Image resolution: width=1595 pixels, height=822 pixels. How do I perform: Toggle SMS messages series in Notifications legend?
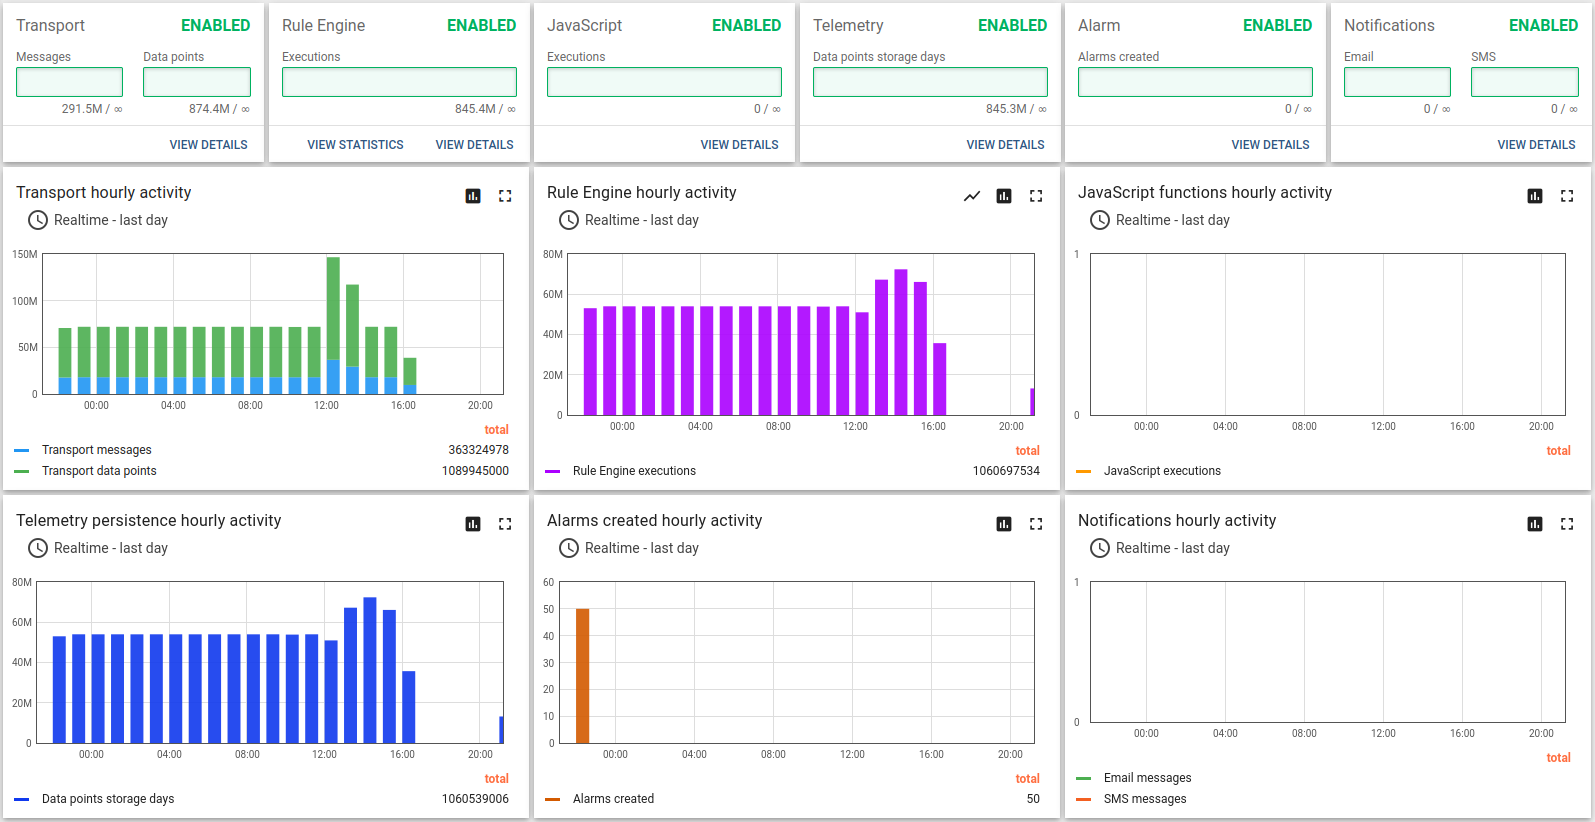point(1144,799)
